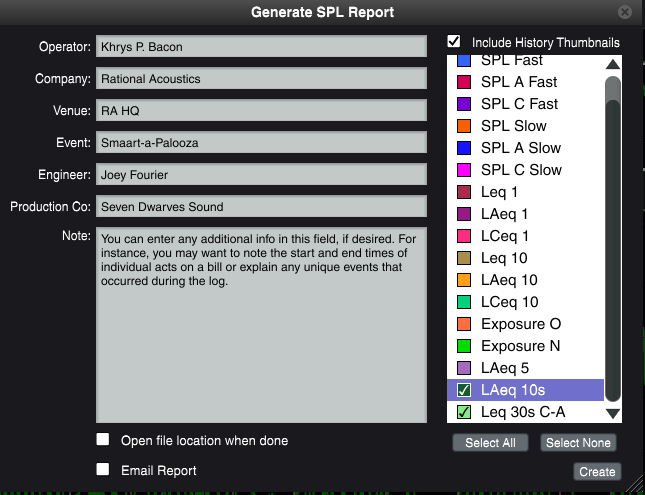Click the Select All button

(x=490, y=443)
